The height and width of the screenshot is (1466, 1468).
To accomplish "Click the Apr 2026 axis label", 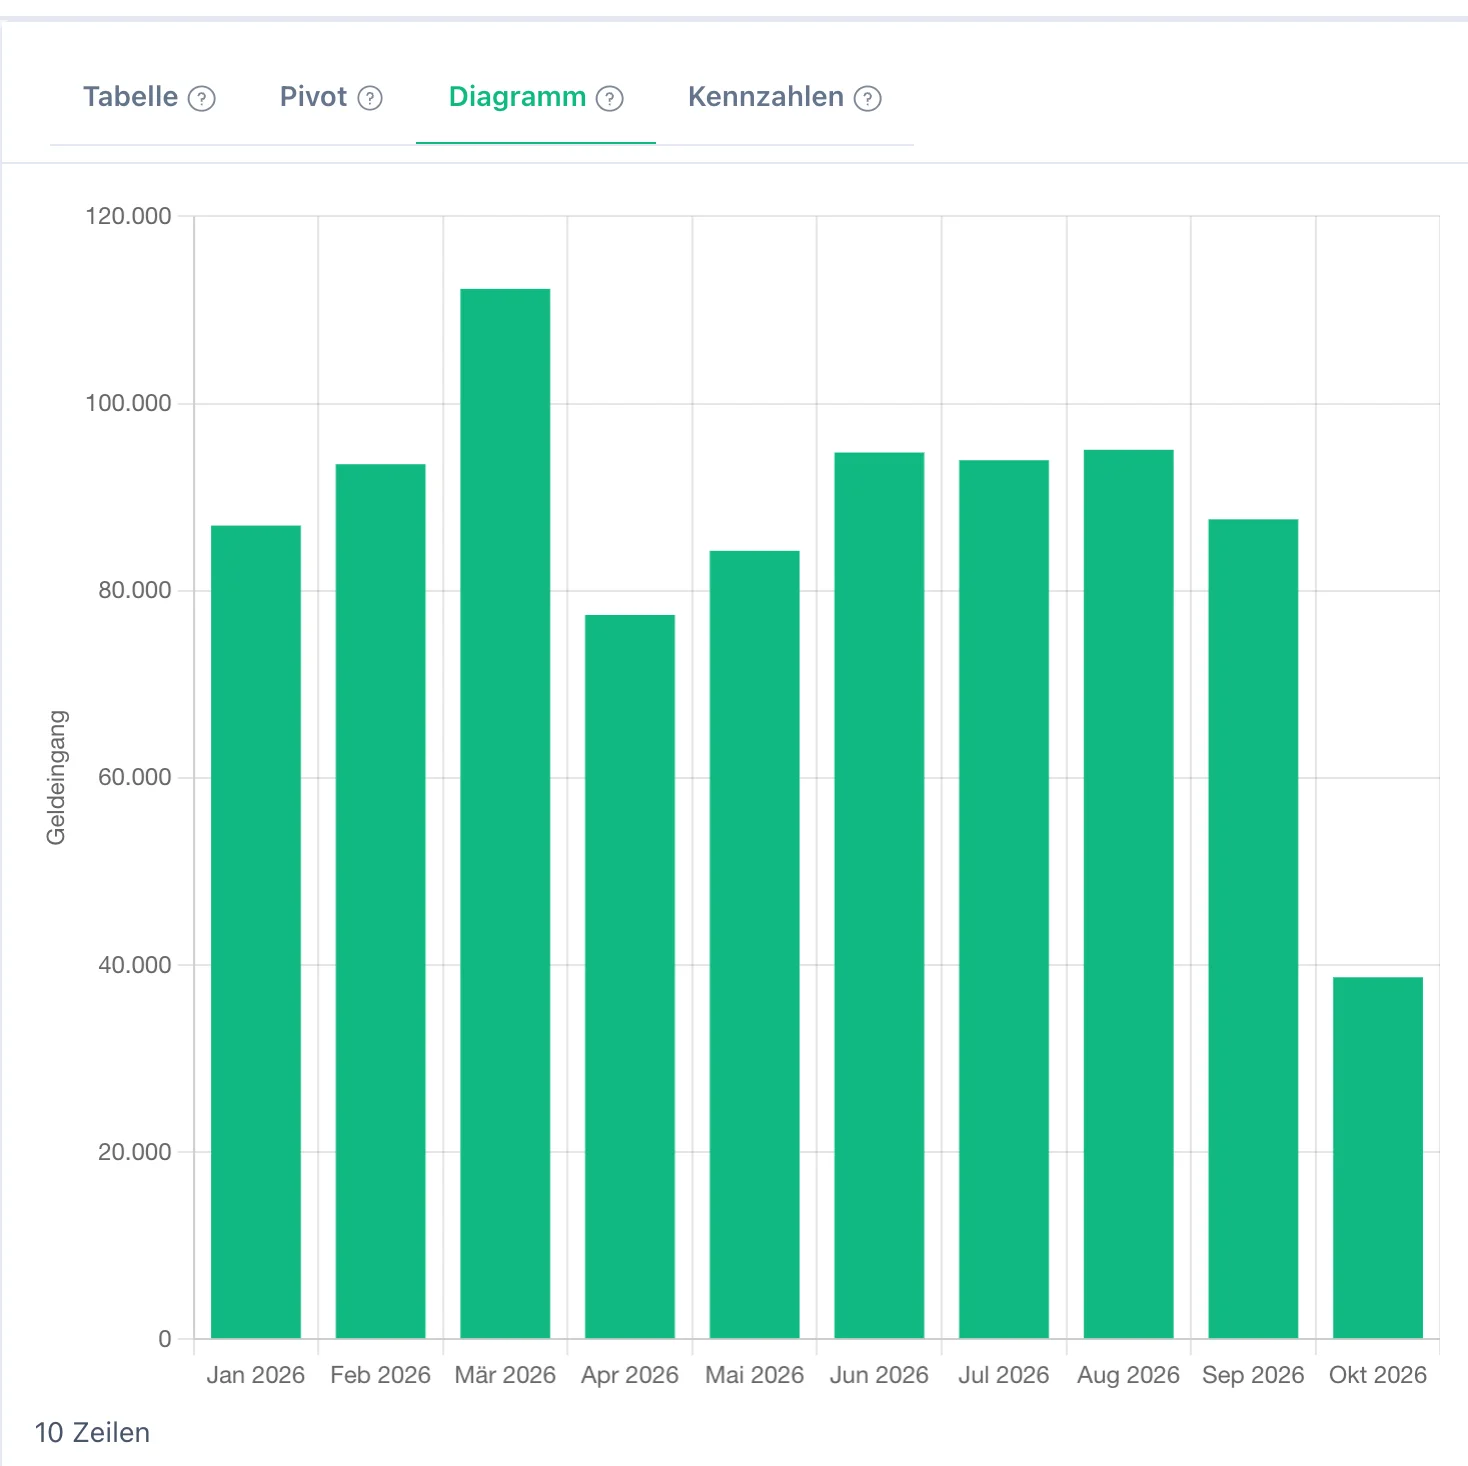I will click(630, 1375).
